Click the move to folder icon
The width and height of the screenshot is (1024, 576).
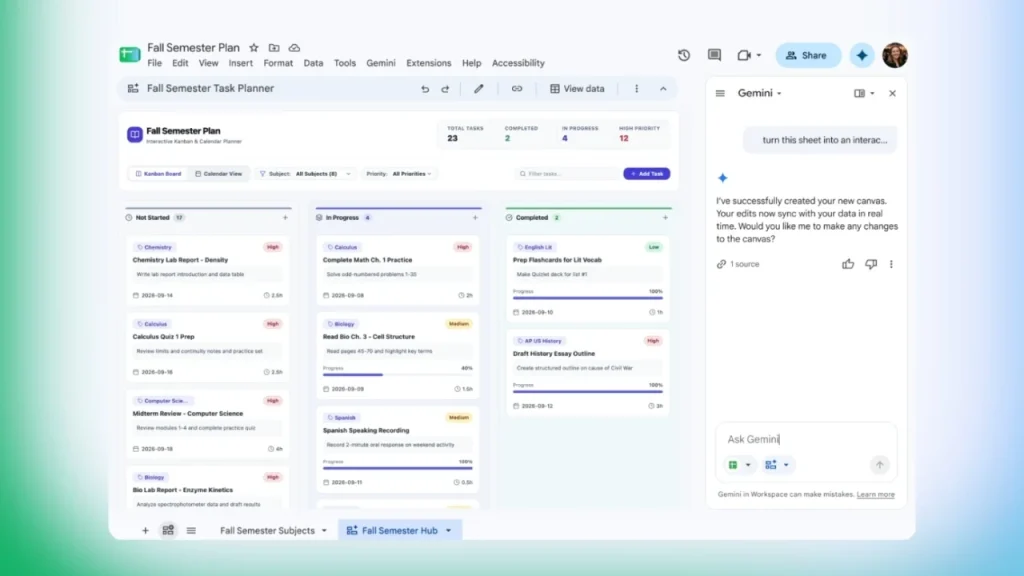[x=274, y=48]
